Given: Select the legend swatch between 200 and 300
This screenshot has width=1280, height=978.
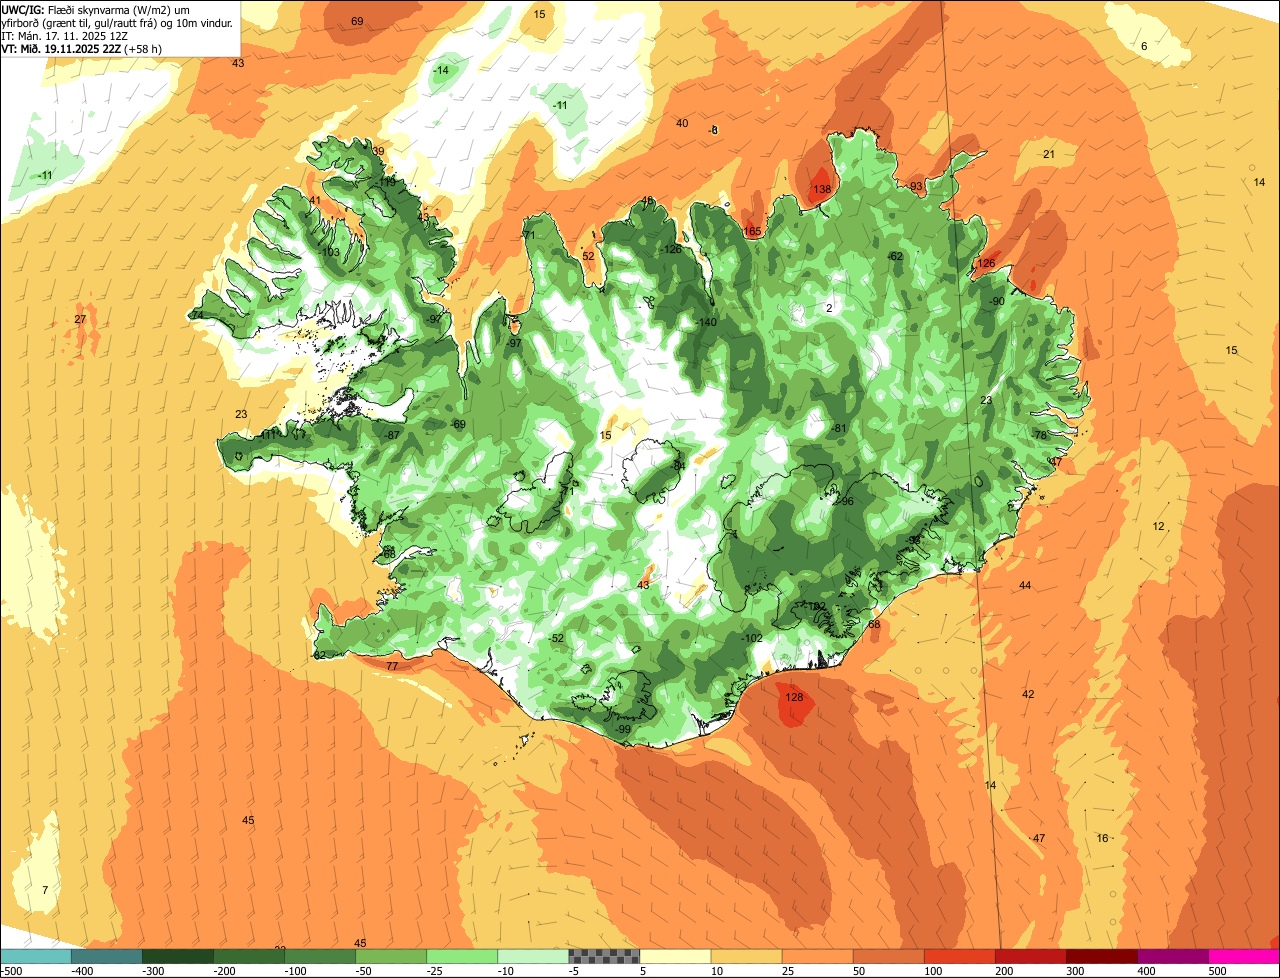Looking at the screenshot, I should 1030,956.
